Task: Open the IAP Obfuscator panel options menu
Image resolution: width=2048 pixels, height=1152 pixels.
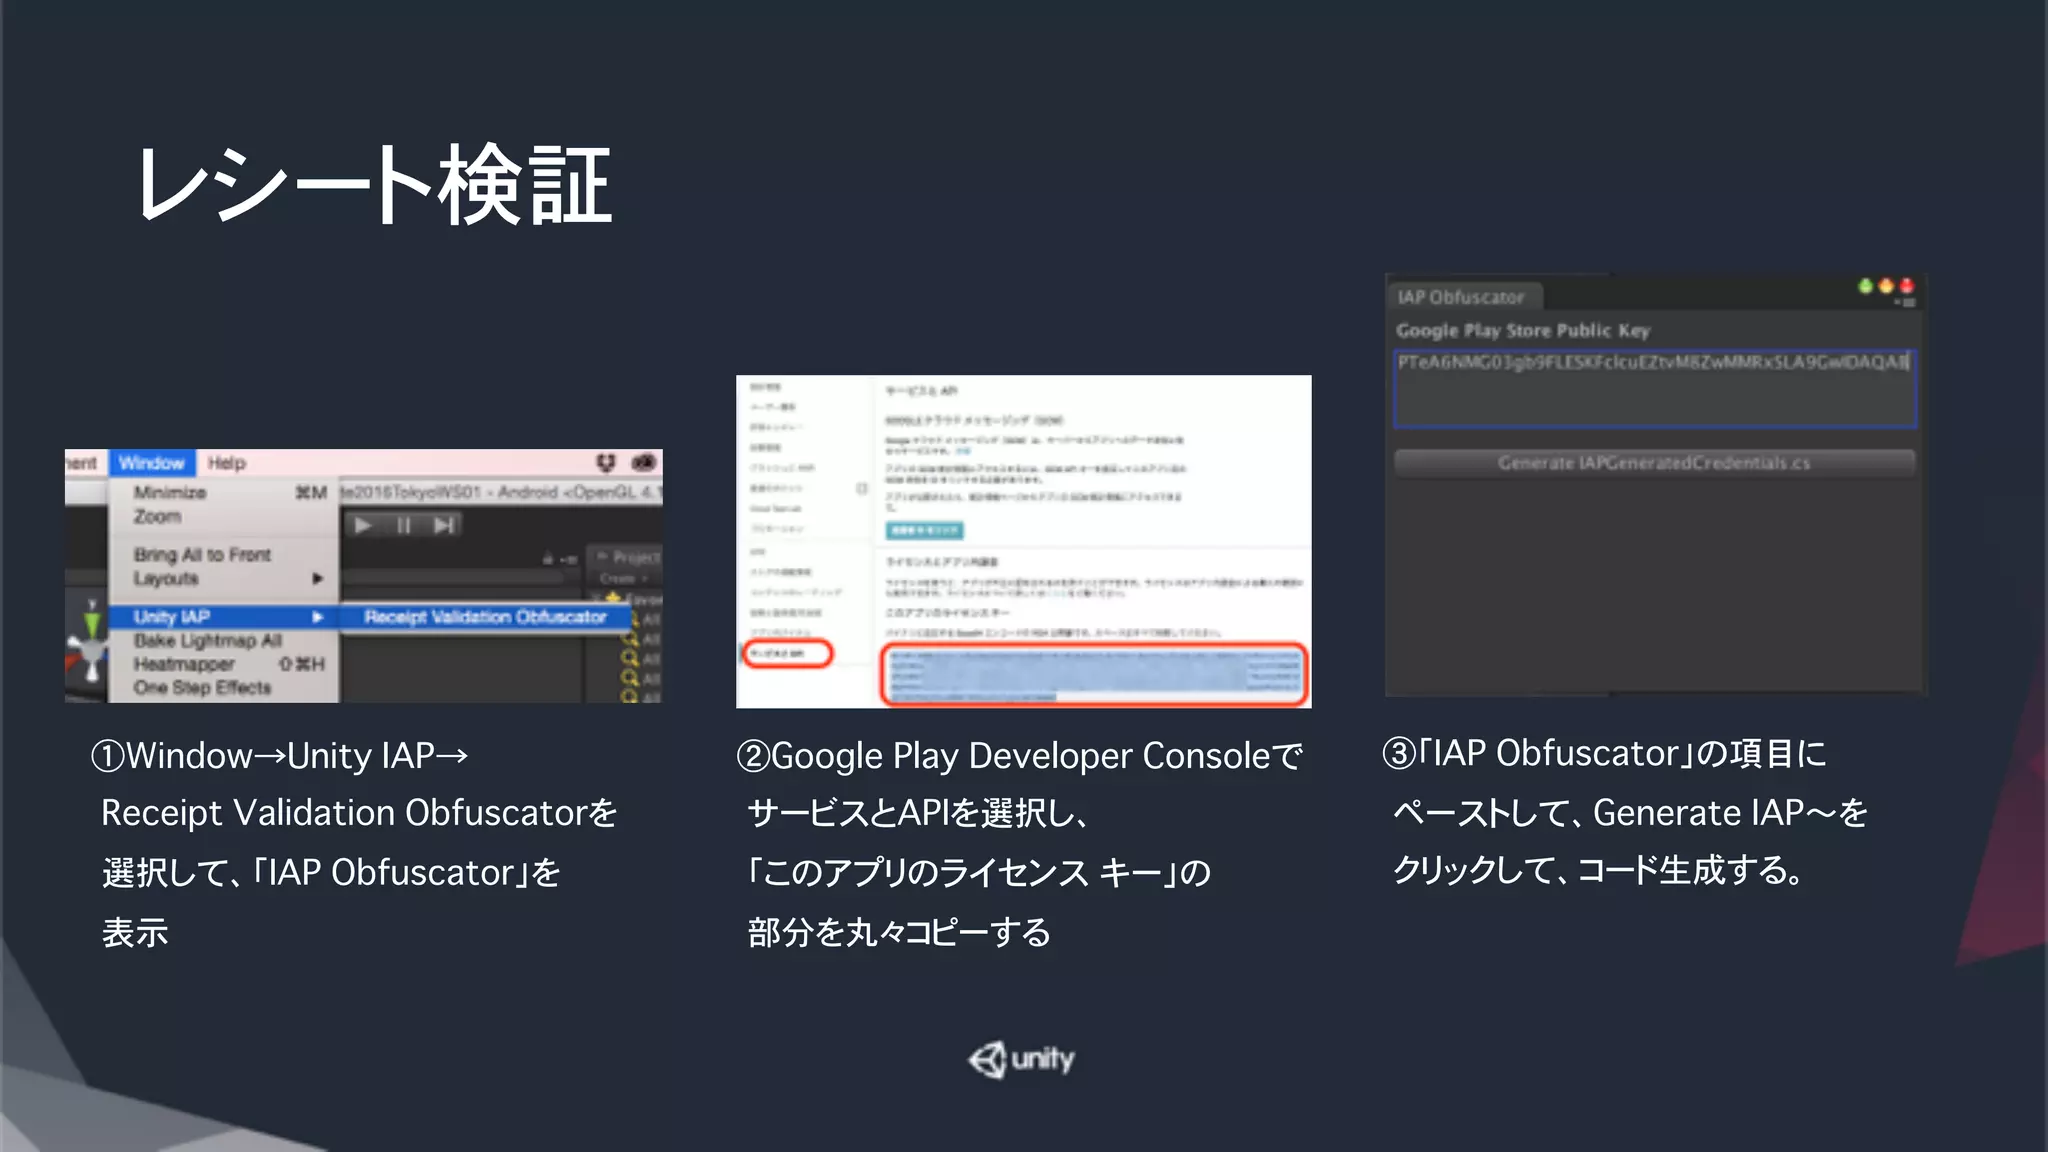Action: click(x=1906, y=302)
